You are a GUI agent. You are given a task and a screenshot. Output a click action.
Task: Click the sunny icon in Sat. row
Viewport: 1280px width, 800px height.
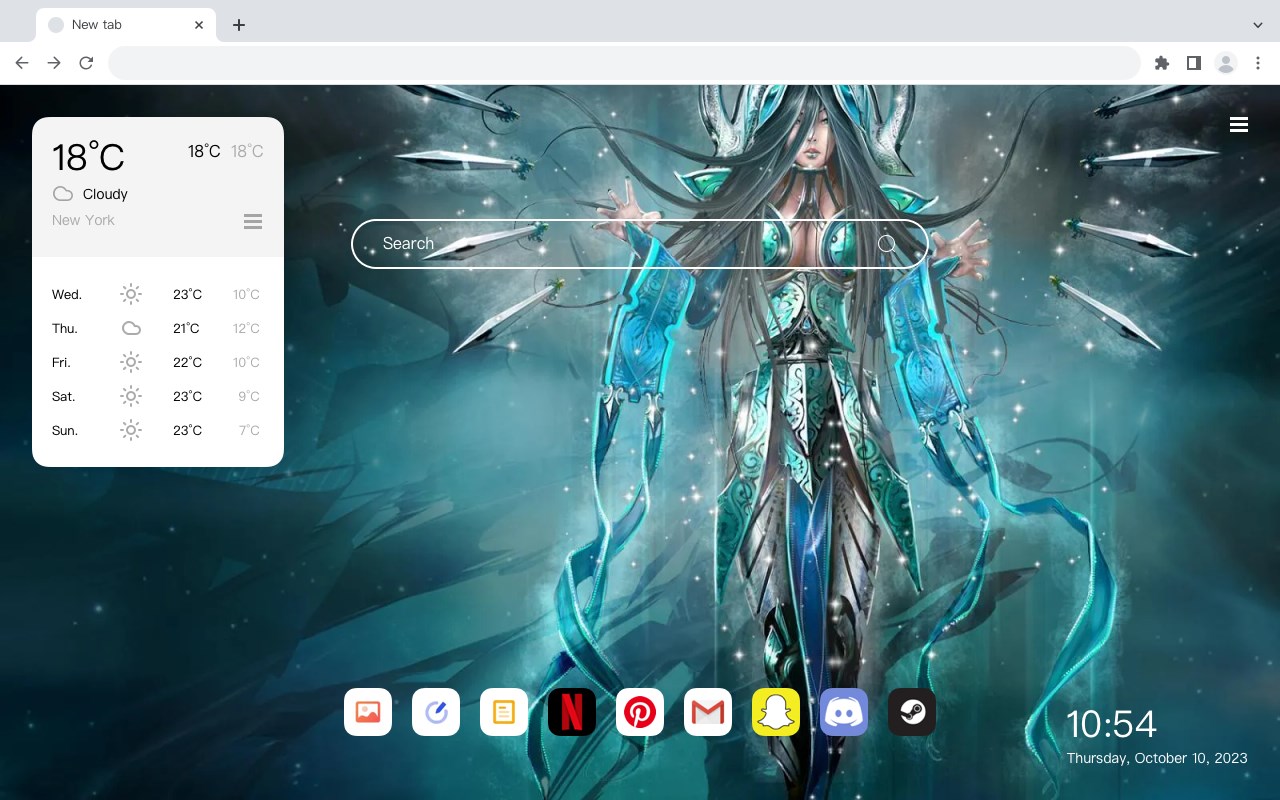(131, 396)
